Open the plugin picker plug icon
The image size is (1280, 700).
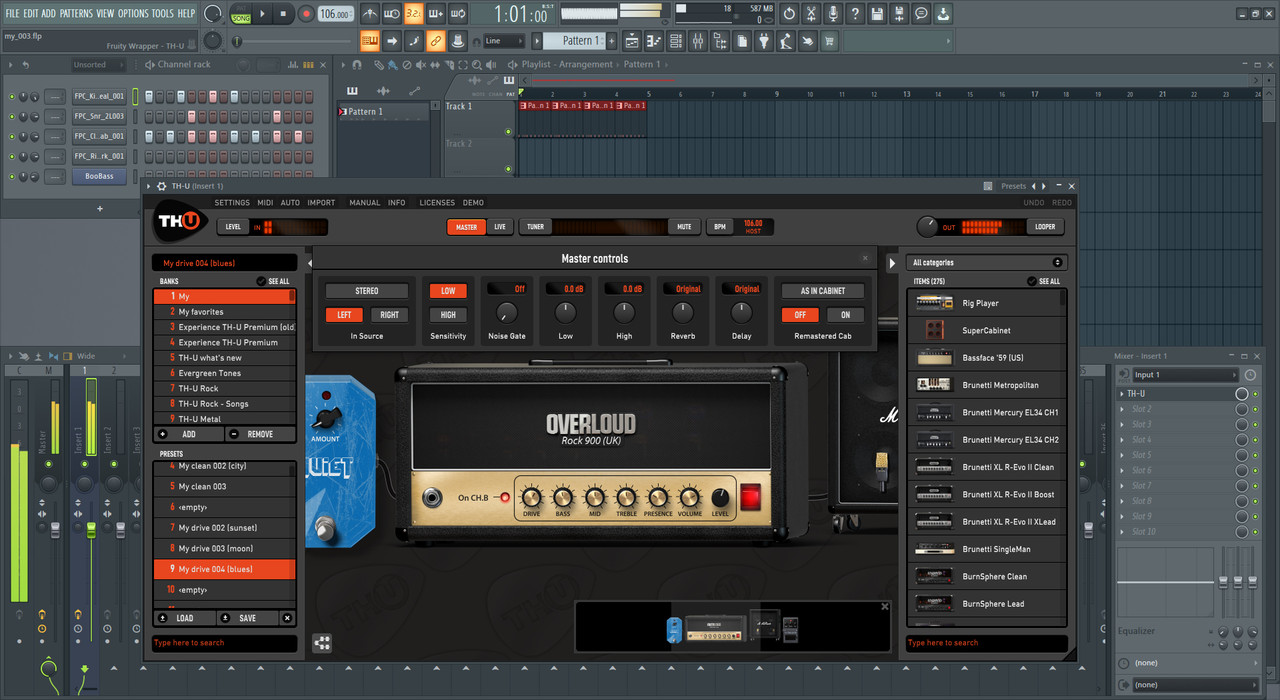click(764, 41)
